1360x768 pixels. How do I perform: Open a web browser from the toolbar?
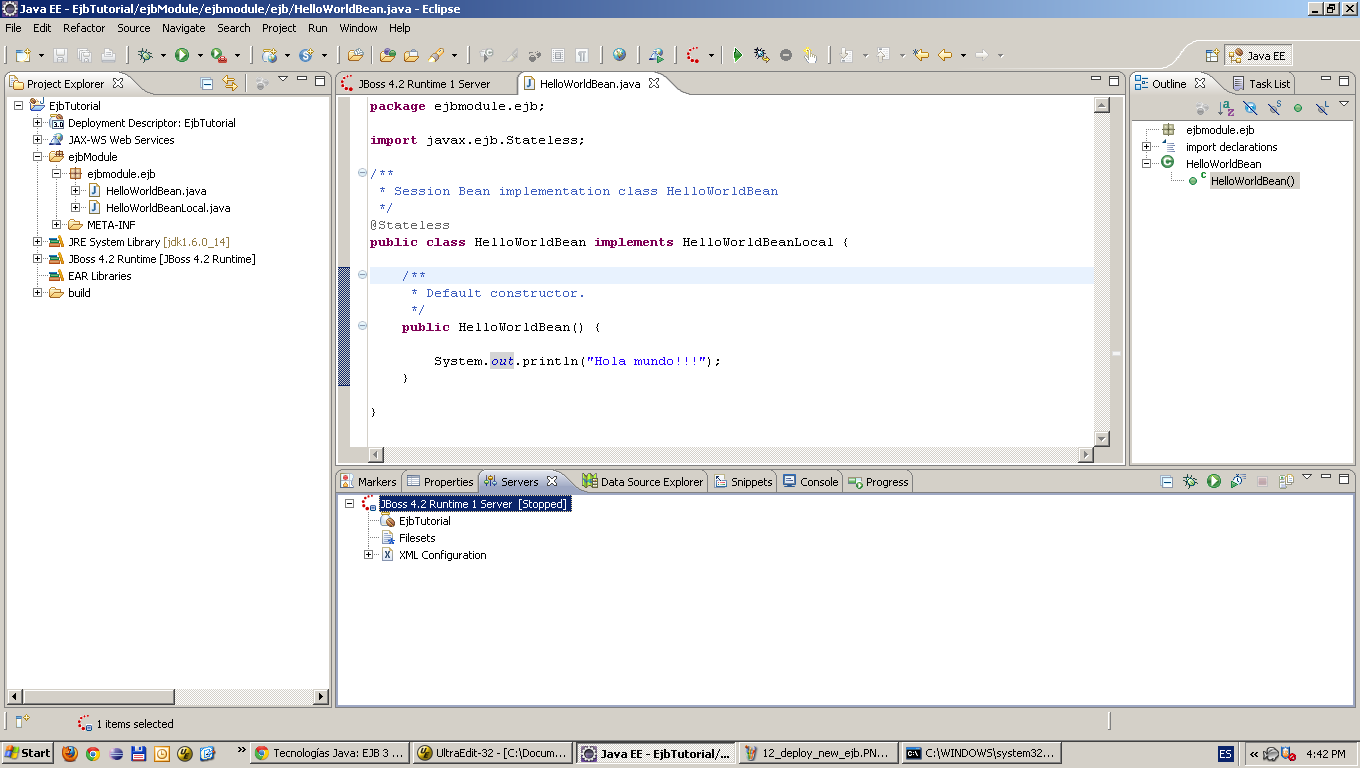point(620,55)
